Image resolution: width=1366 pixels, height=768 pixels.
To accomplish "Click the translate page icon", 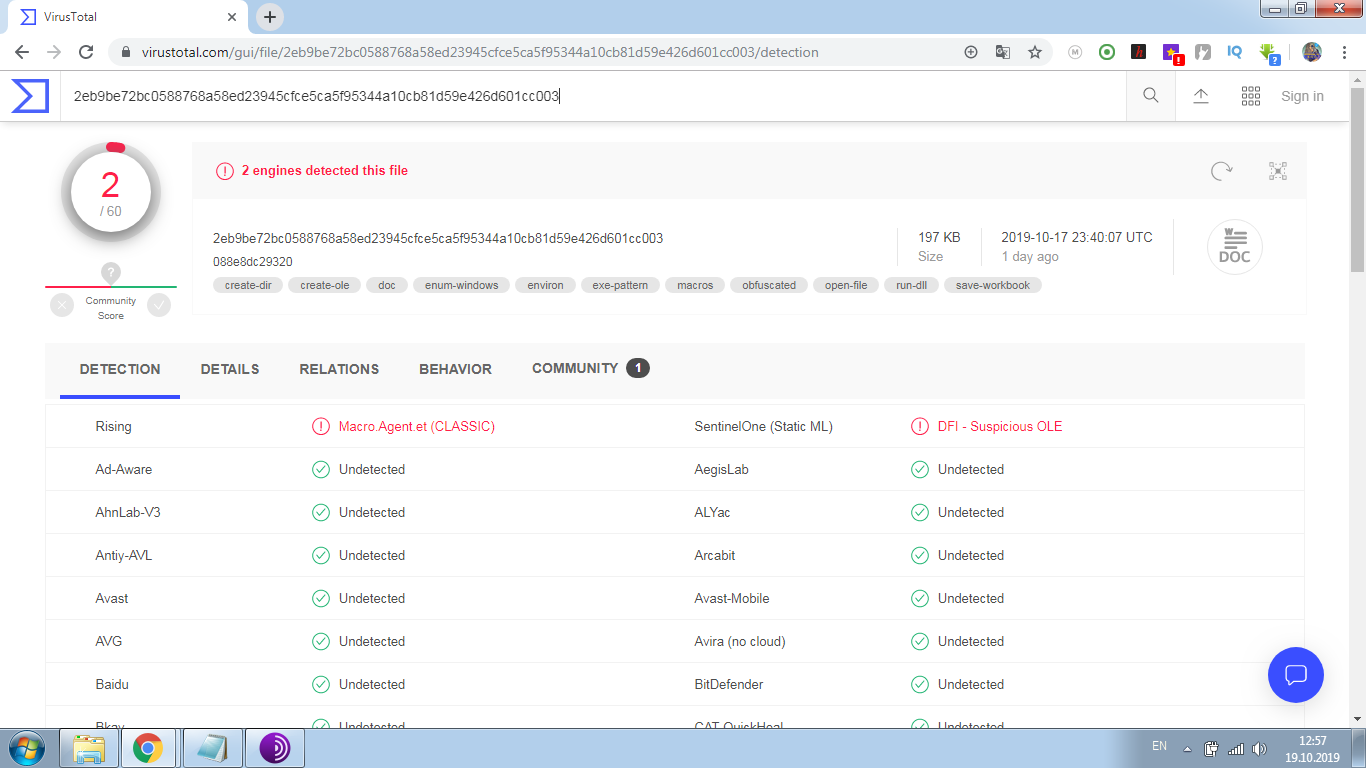I will click(x=1003, y=52).
